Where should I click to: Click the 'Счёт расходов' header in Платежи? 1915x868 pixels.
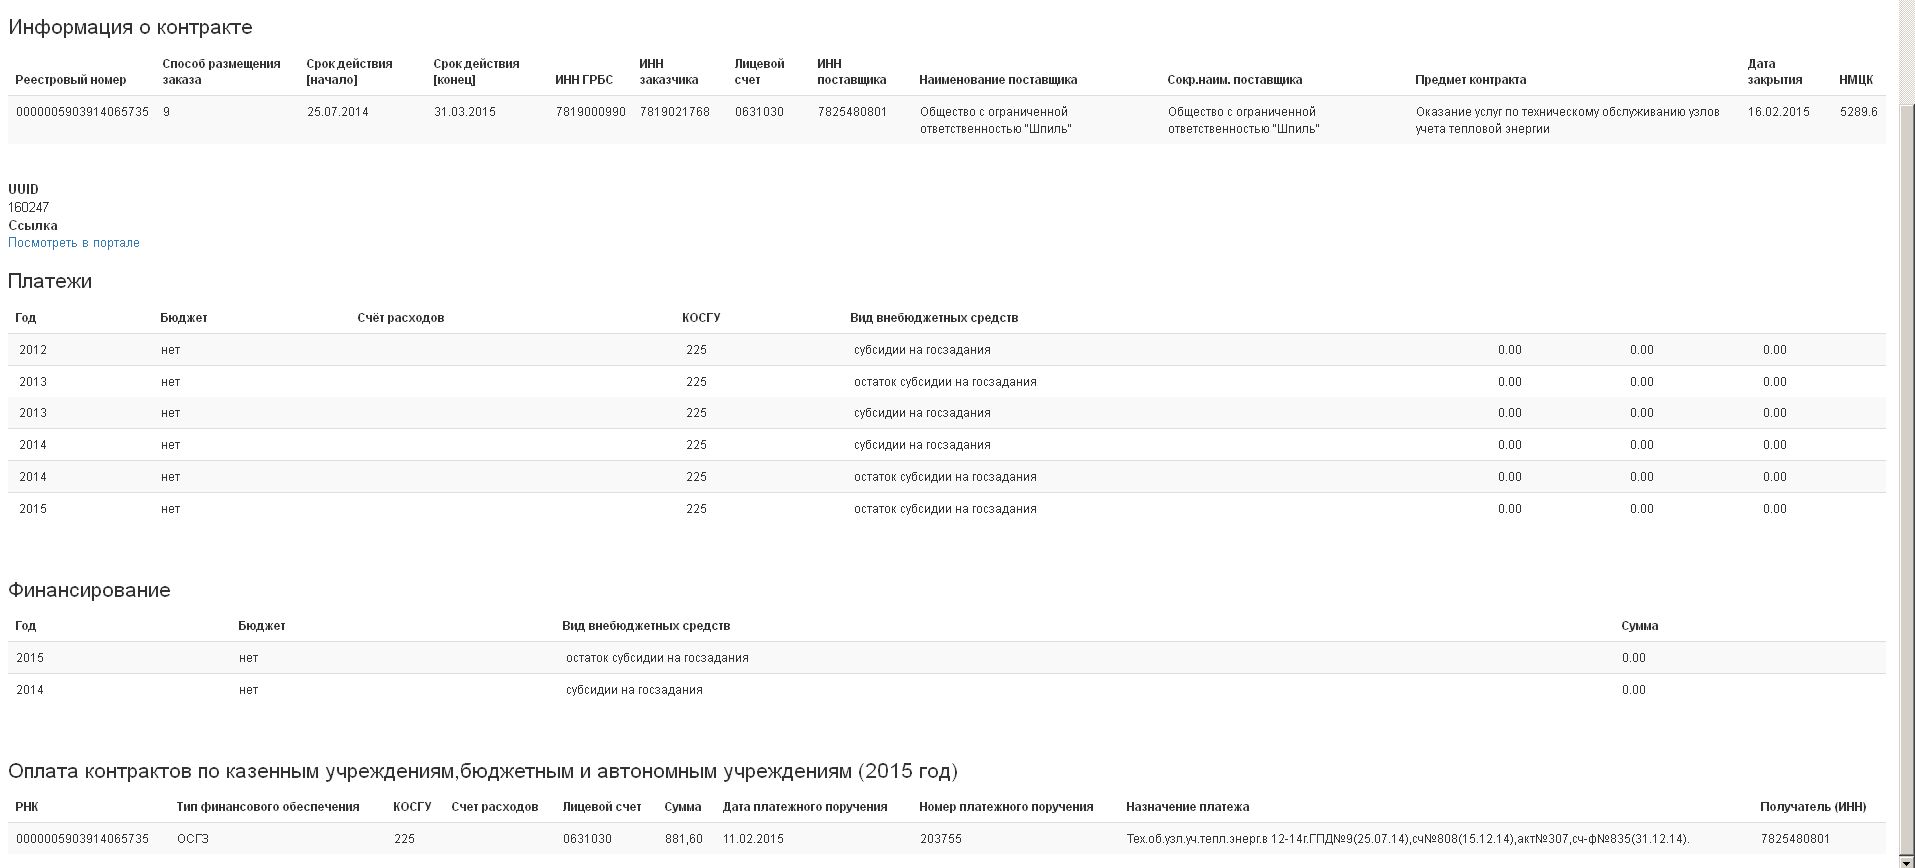(400, 318)
